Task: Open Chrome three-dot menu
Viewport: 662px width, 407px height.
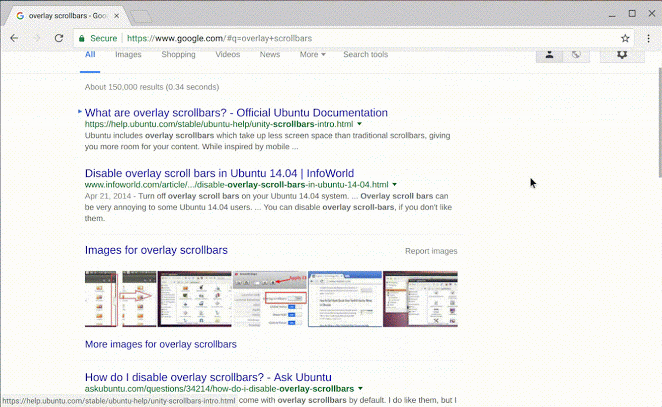Action: 647,38
